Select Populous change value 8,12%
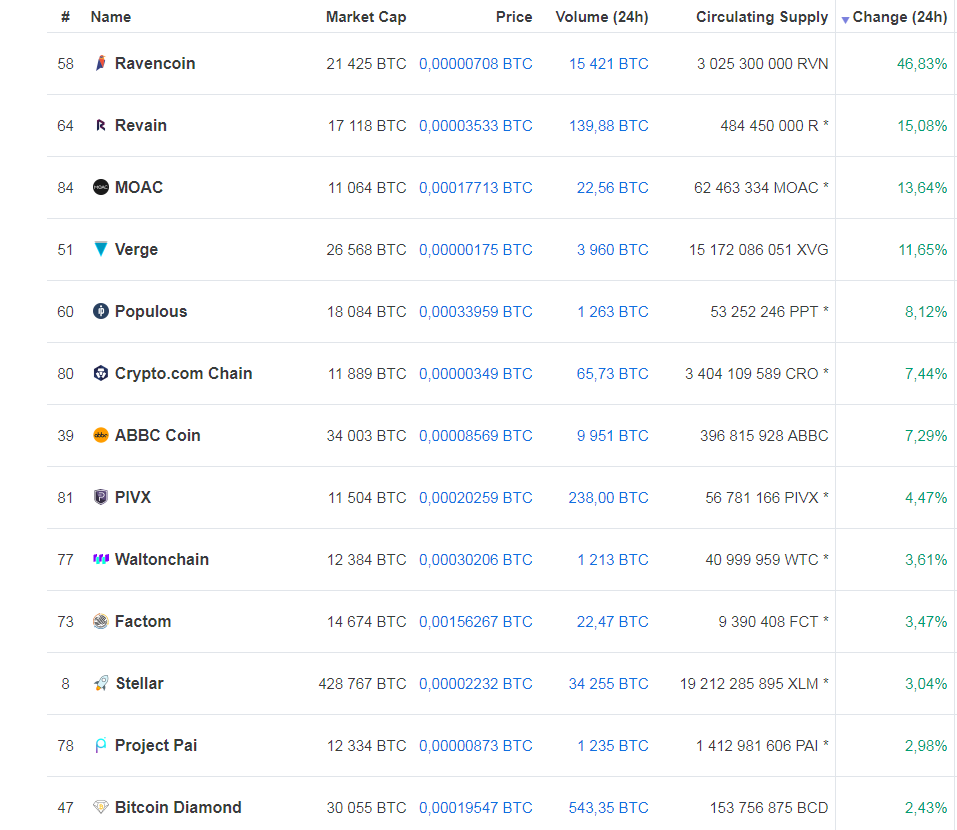The width and height of the screenshot is (957, 830). [926, 312]
